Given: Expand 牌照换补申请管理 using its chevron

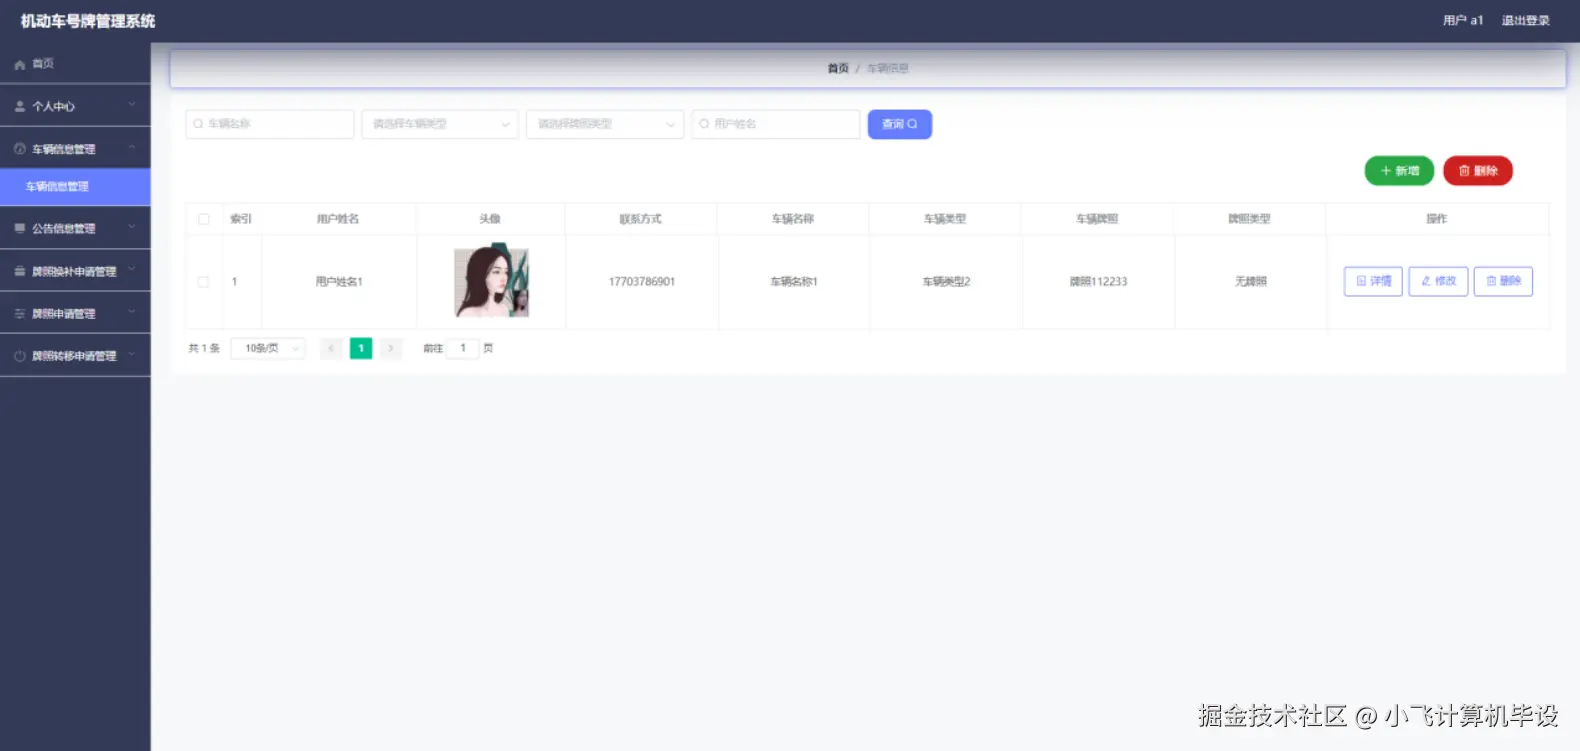Looking at the screenshot, I should [x=132, y=269].
